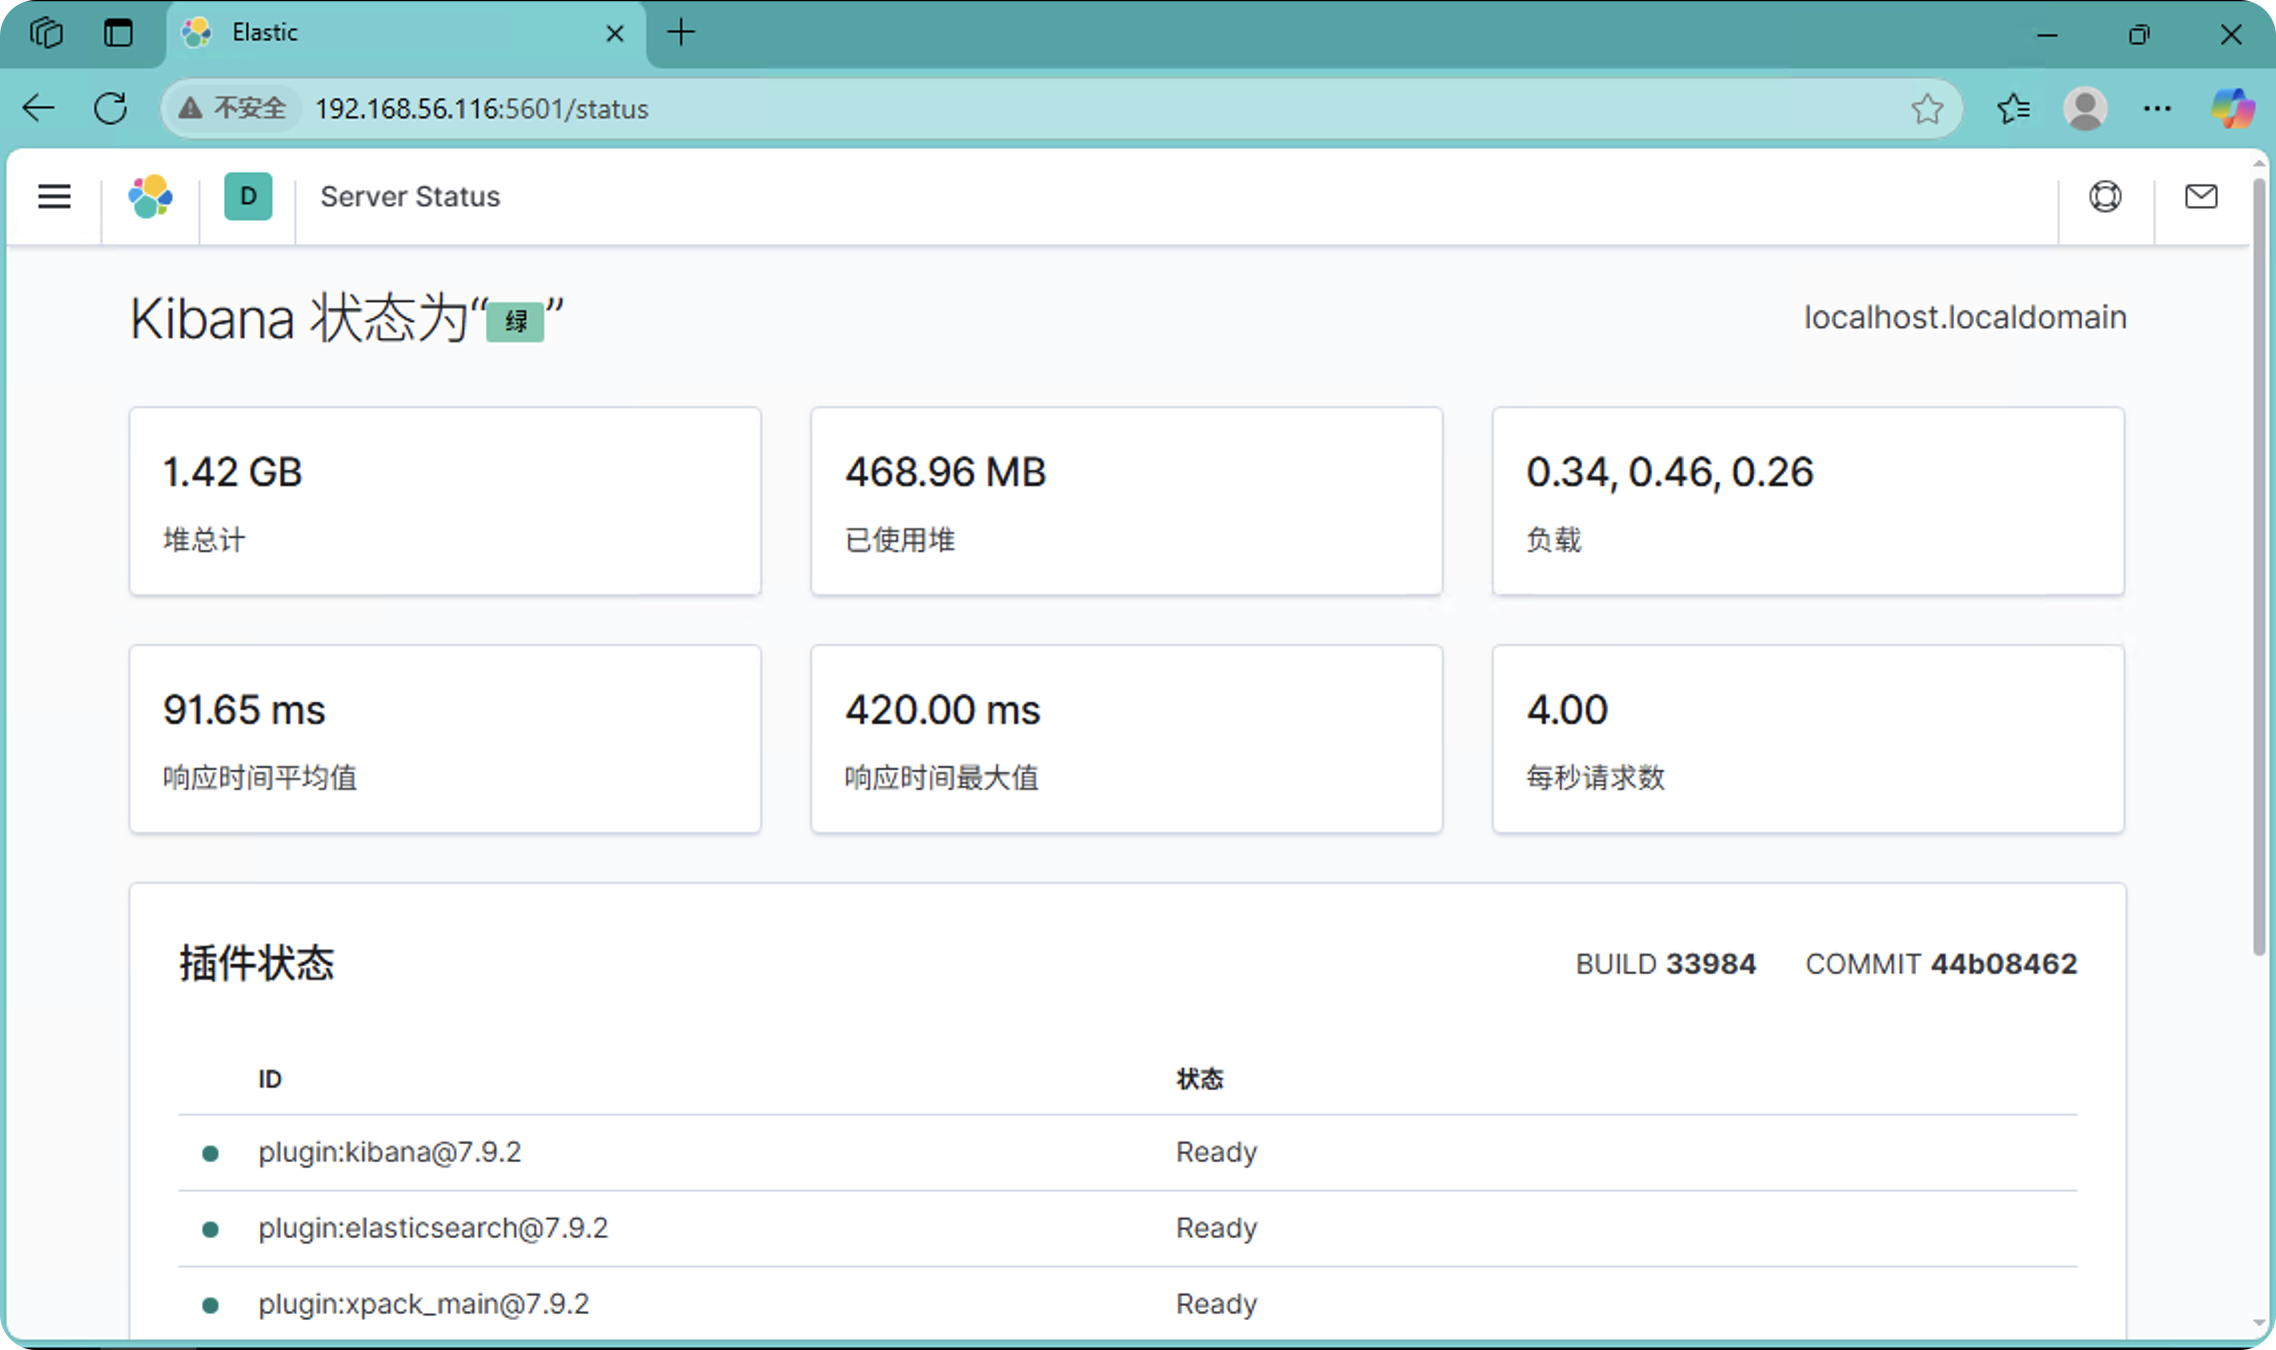Open browser settings three-dots menu

tap(2157, 108)
